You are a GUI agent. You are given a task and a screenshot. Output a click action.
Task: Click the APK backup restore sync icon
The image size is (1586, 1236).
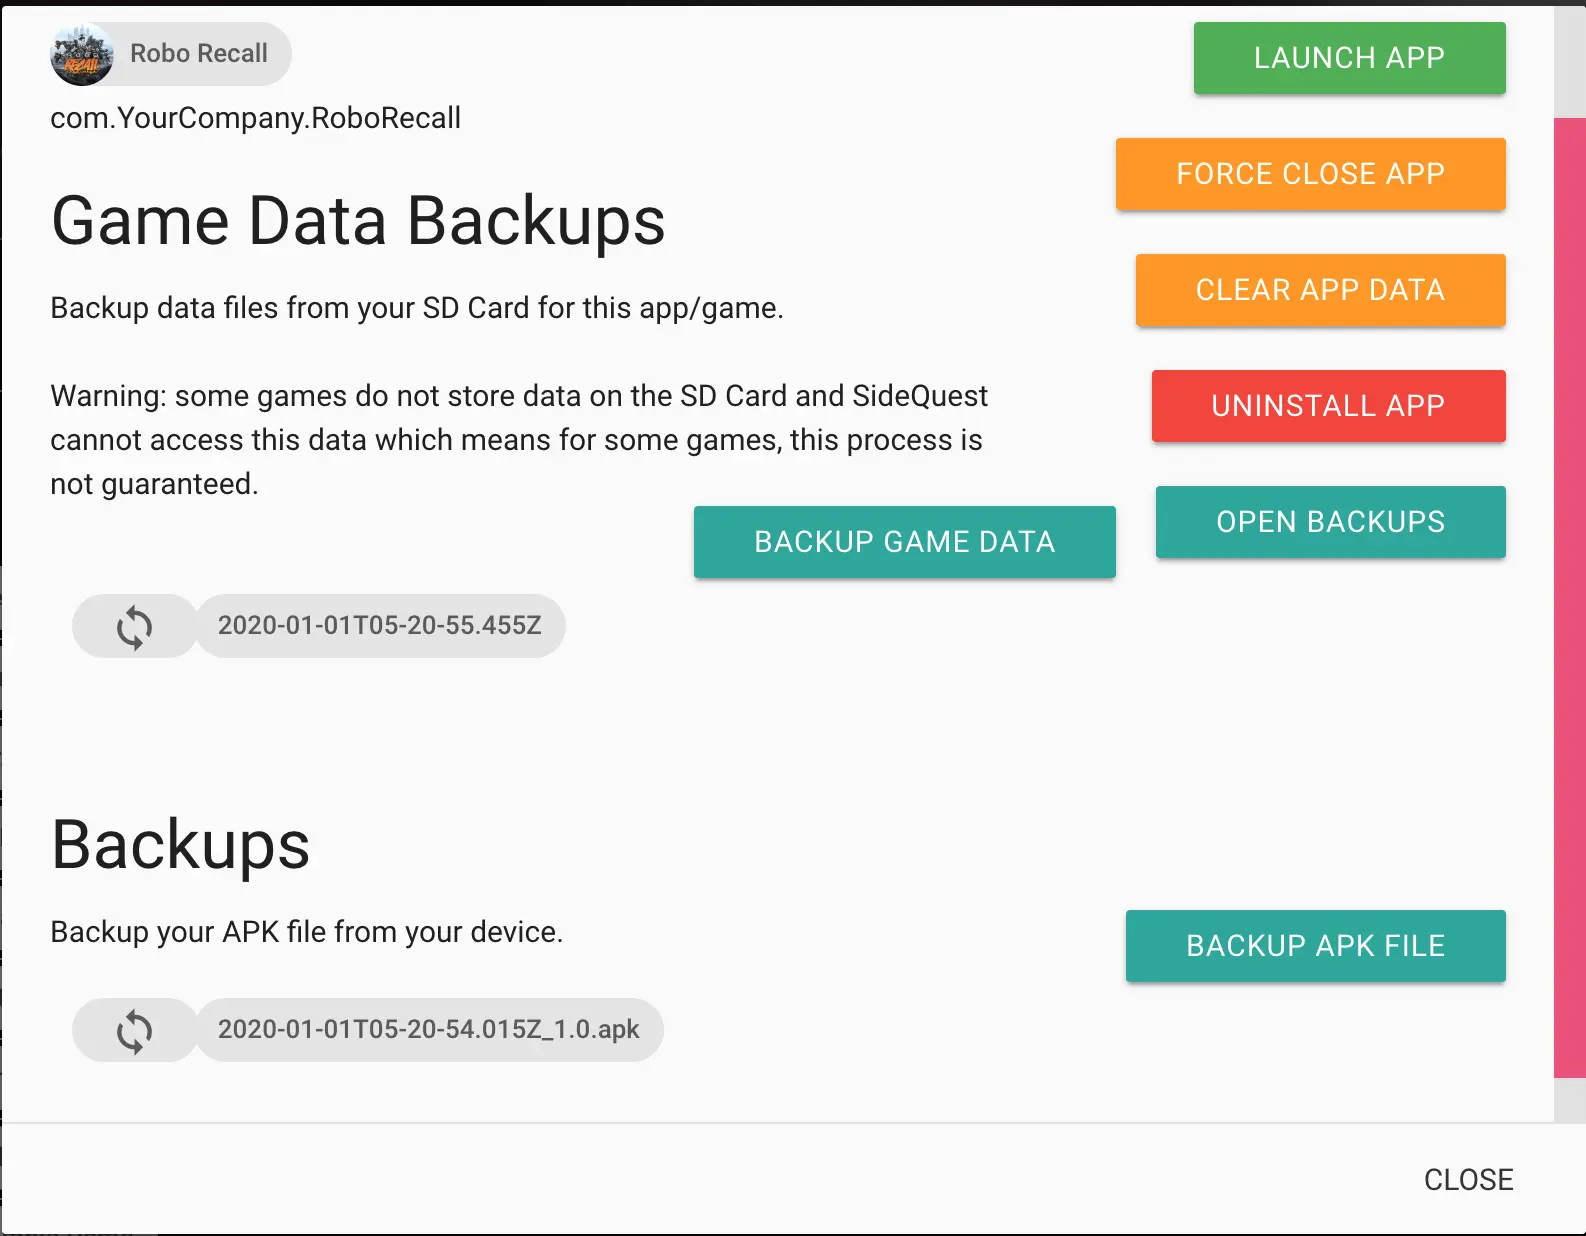pyautogui.click(x=134, y=1031)
